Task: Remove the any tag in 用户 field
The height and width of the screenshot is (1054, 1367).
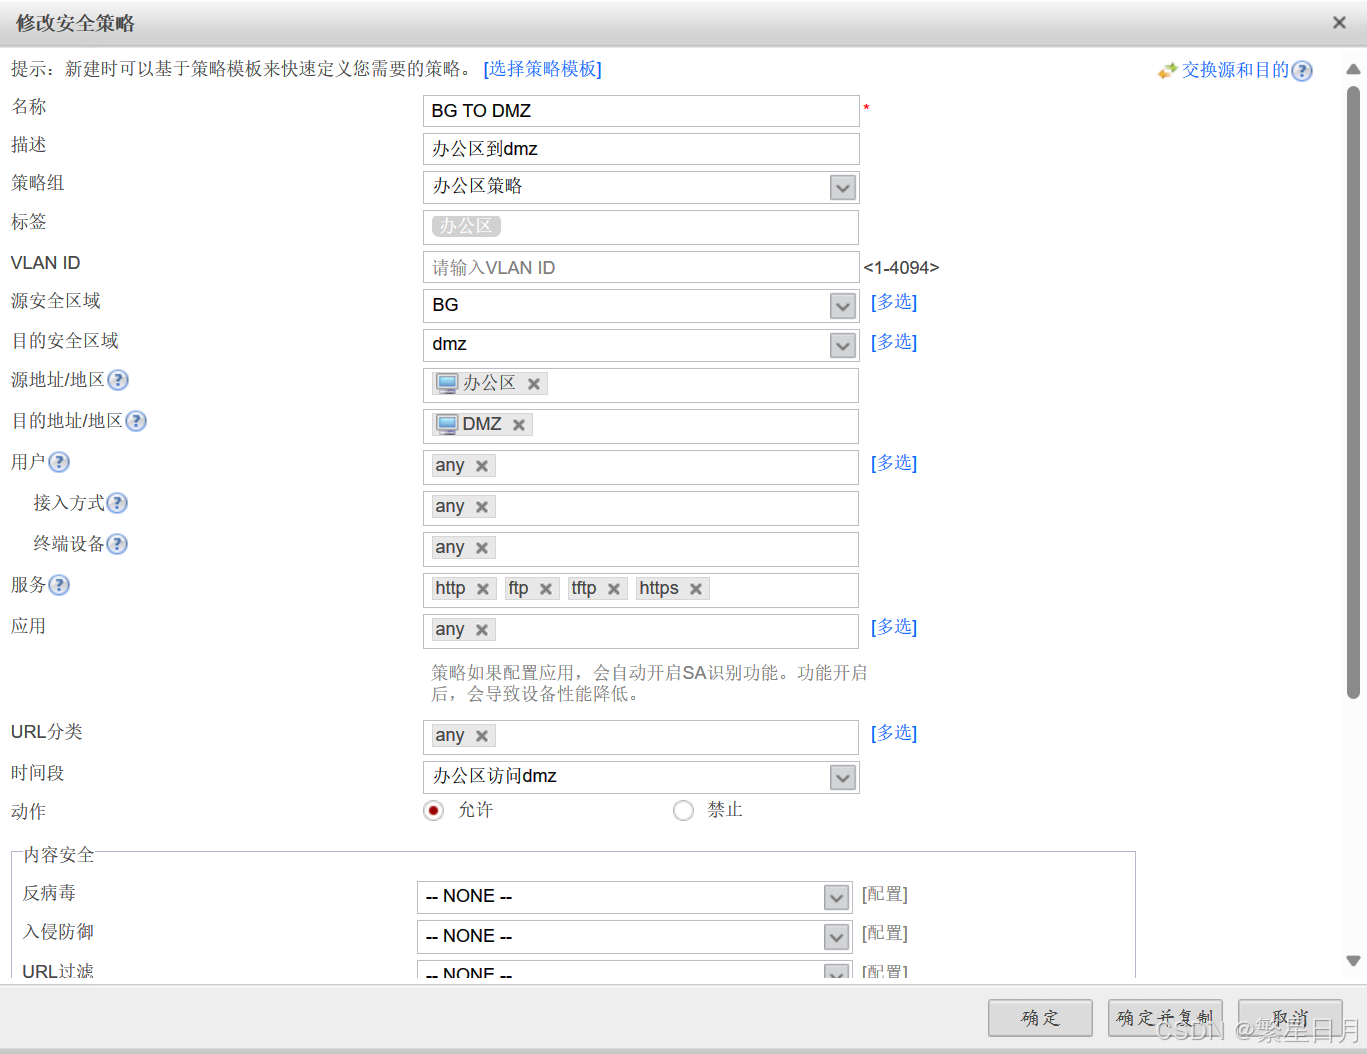Action: pyautogui.click(x=482, y=466)
